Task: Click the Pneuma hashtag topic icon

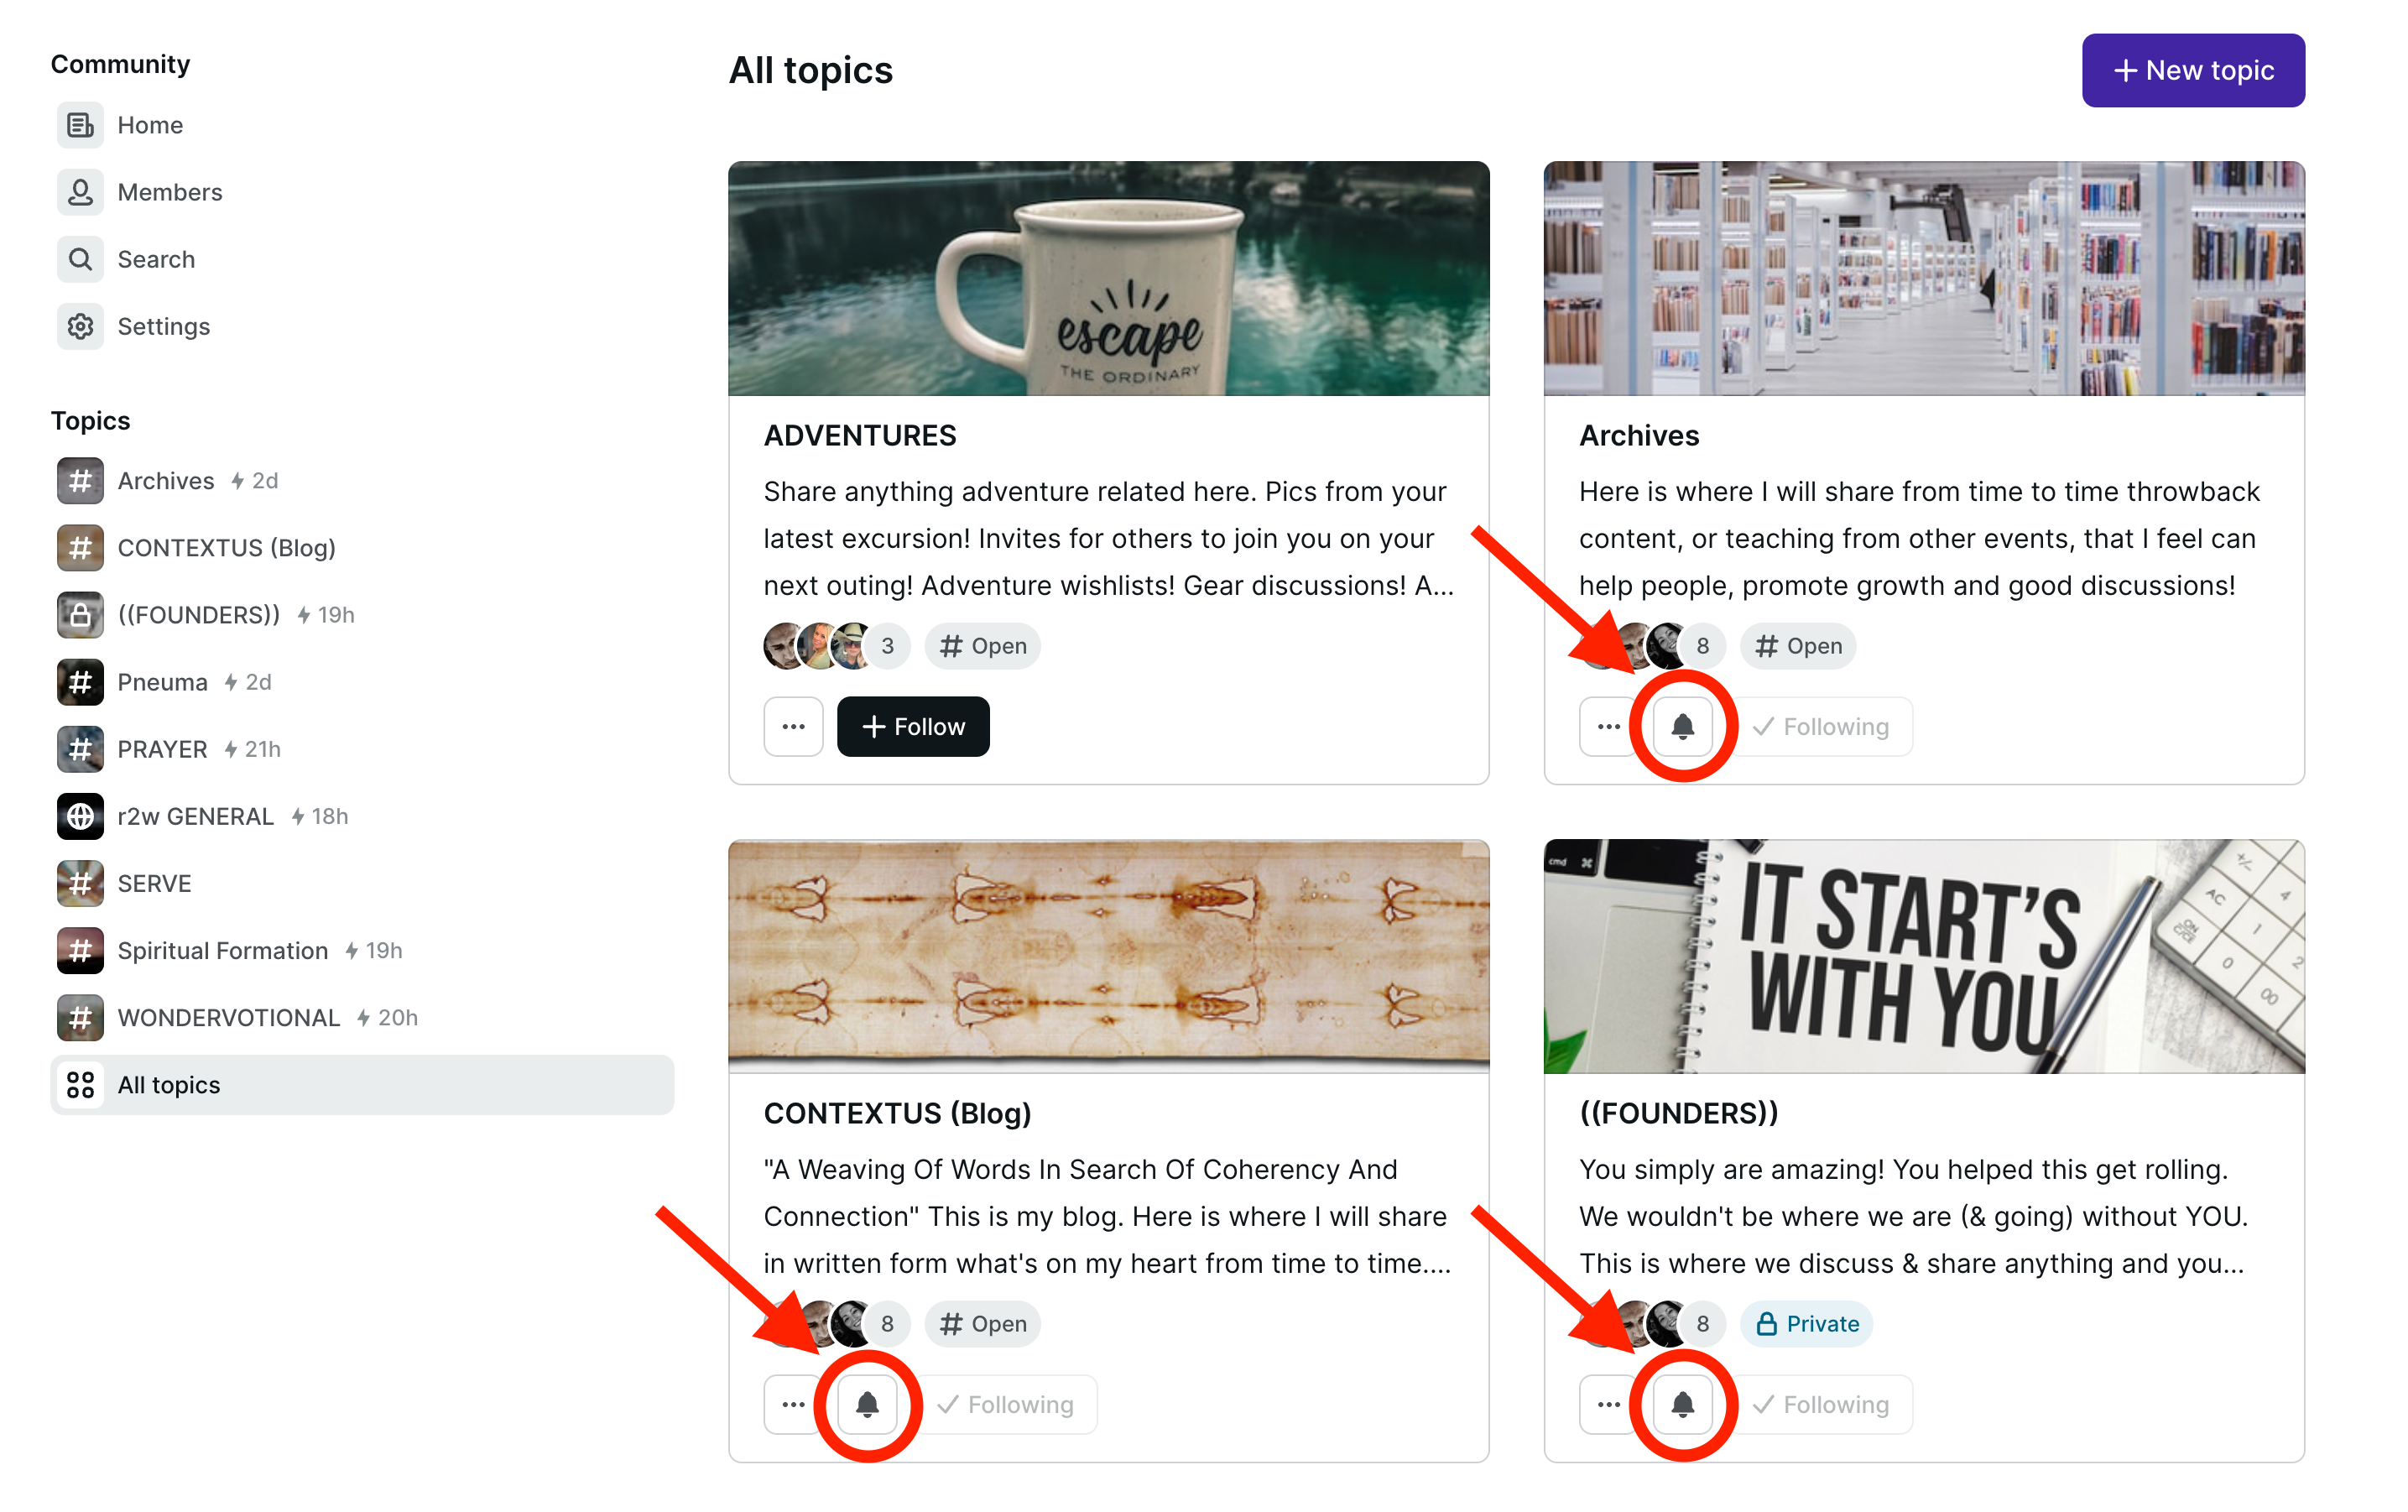Action: pyautogui.click(x=80, y=682)
